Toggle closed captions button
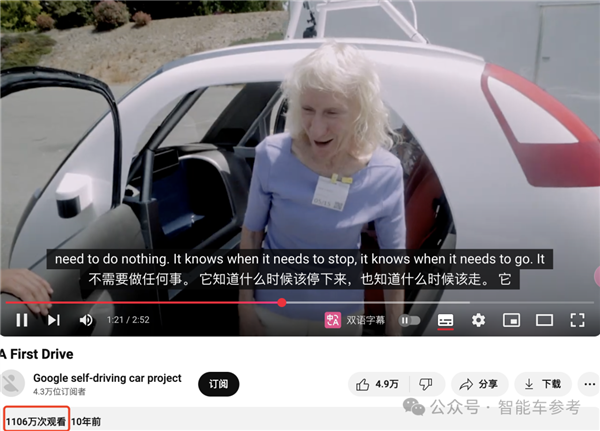600x431 pixels. tap(446, 320)
